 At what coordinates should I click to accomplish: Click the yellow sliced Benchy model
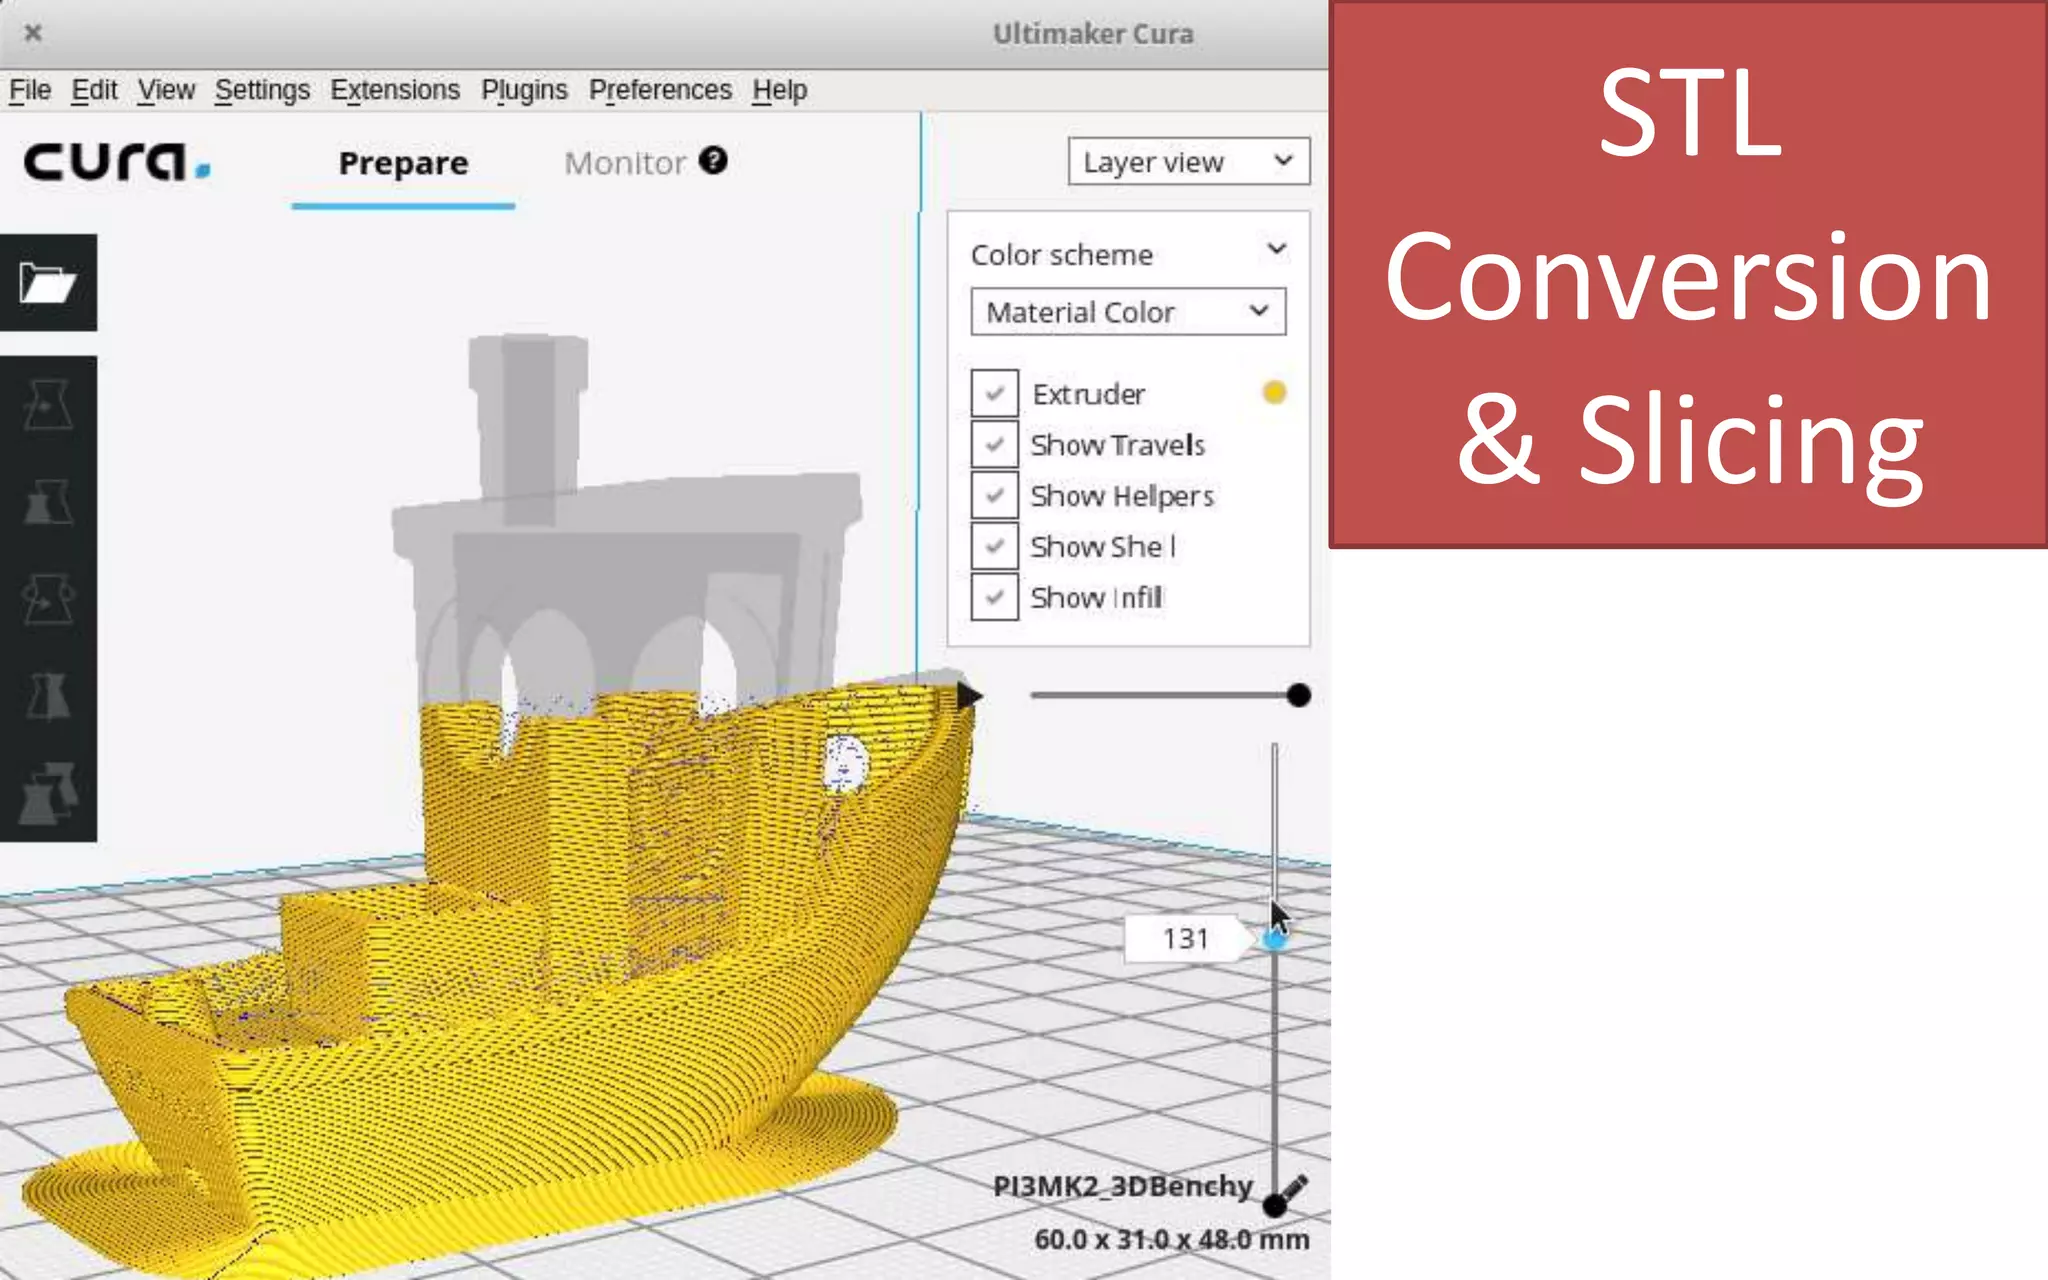[520, 960]
